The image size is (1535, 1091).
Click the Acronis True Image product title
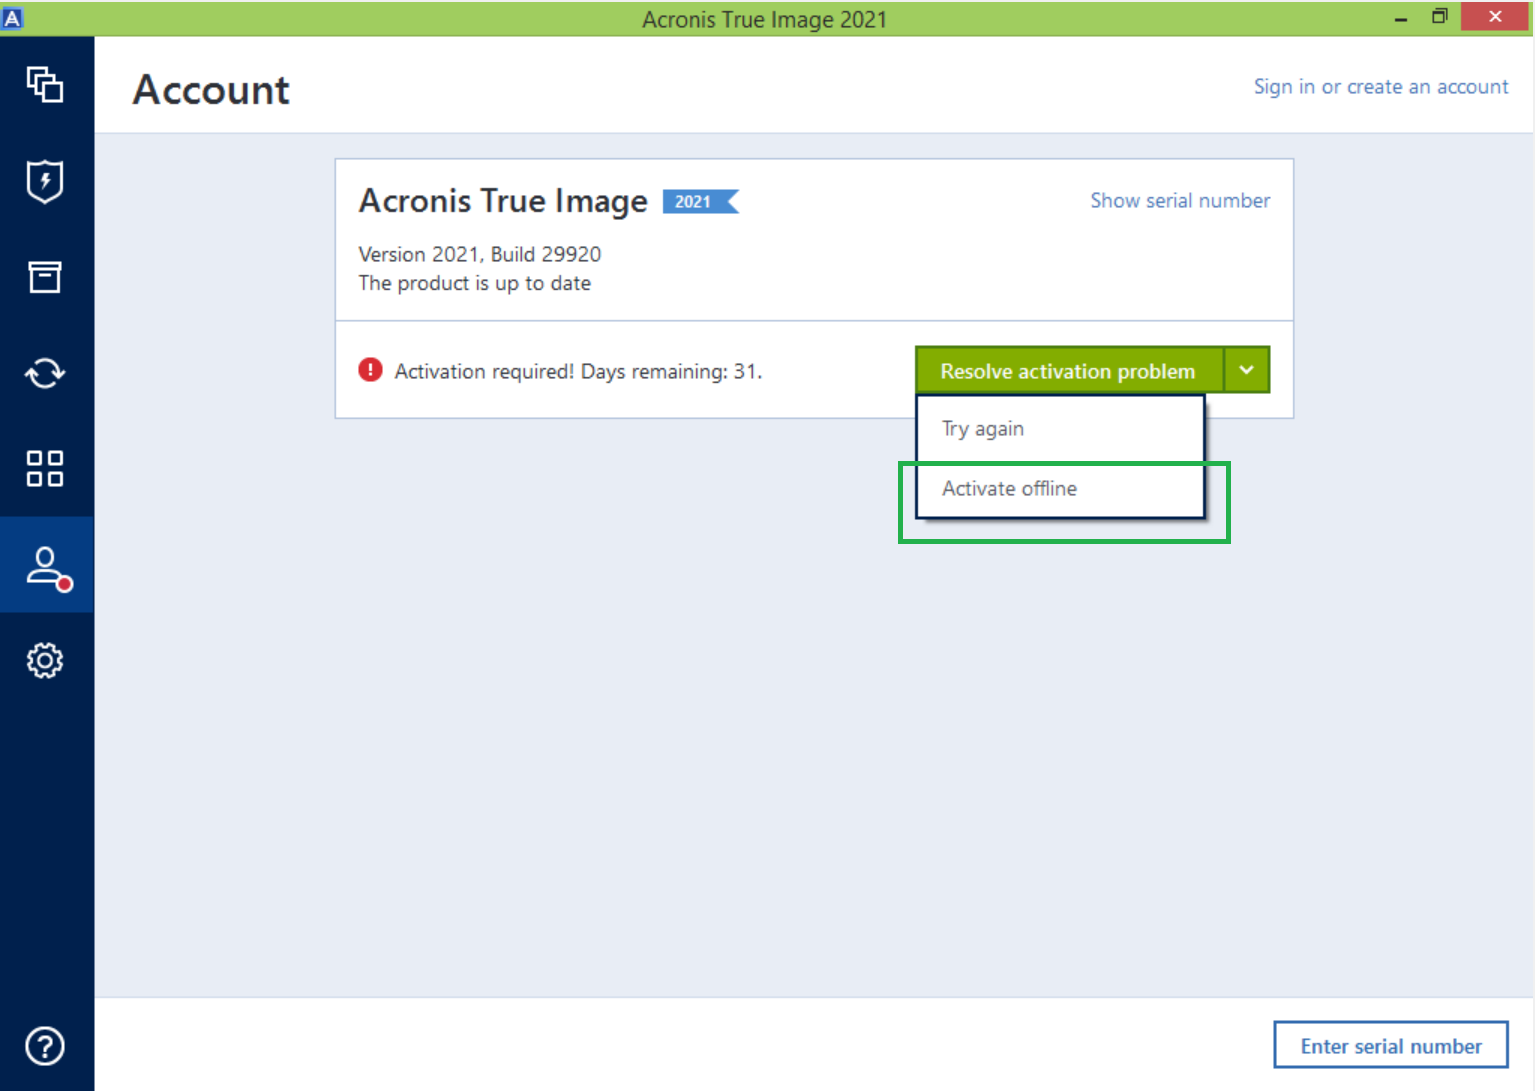pyautogui.click(x=503, y=201)
